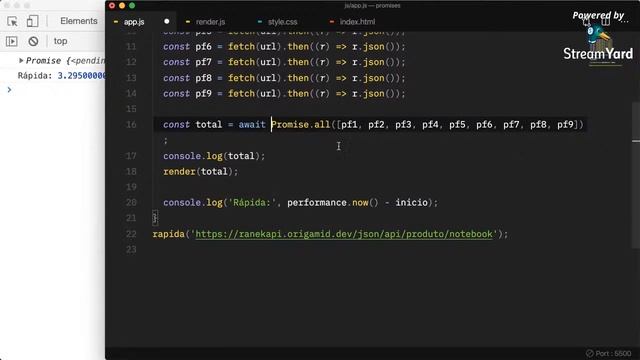This screenshot has height=360, width=640.
Task: Clear the console with the block icon
Action: coord(33,41)
